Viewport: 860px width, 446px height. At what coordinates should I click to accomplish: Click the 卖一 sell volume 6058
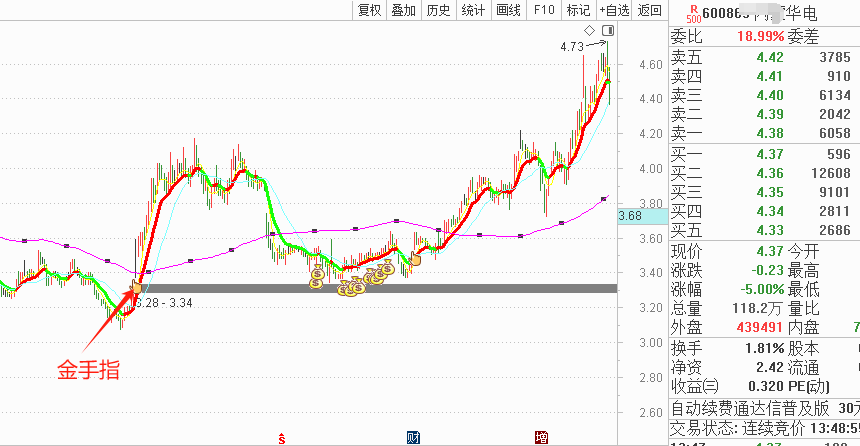pos(835,133)
